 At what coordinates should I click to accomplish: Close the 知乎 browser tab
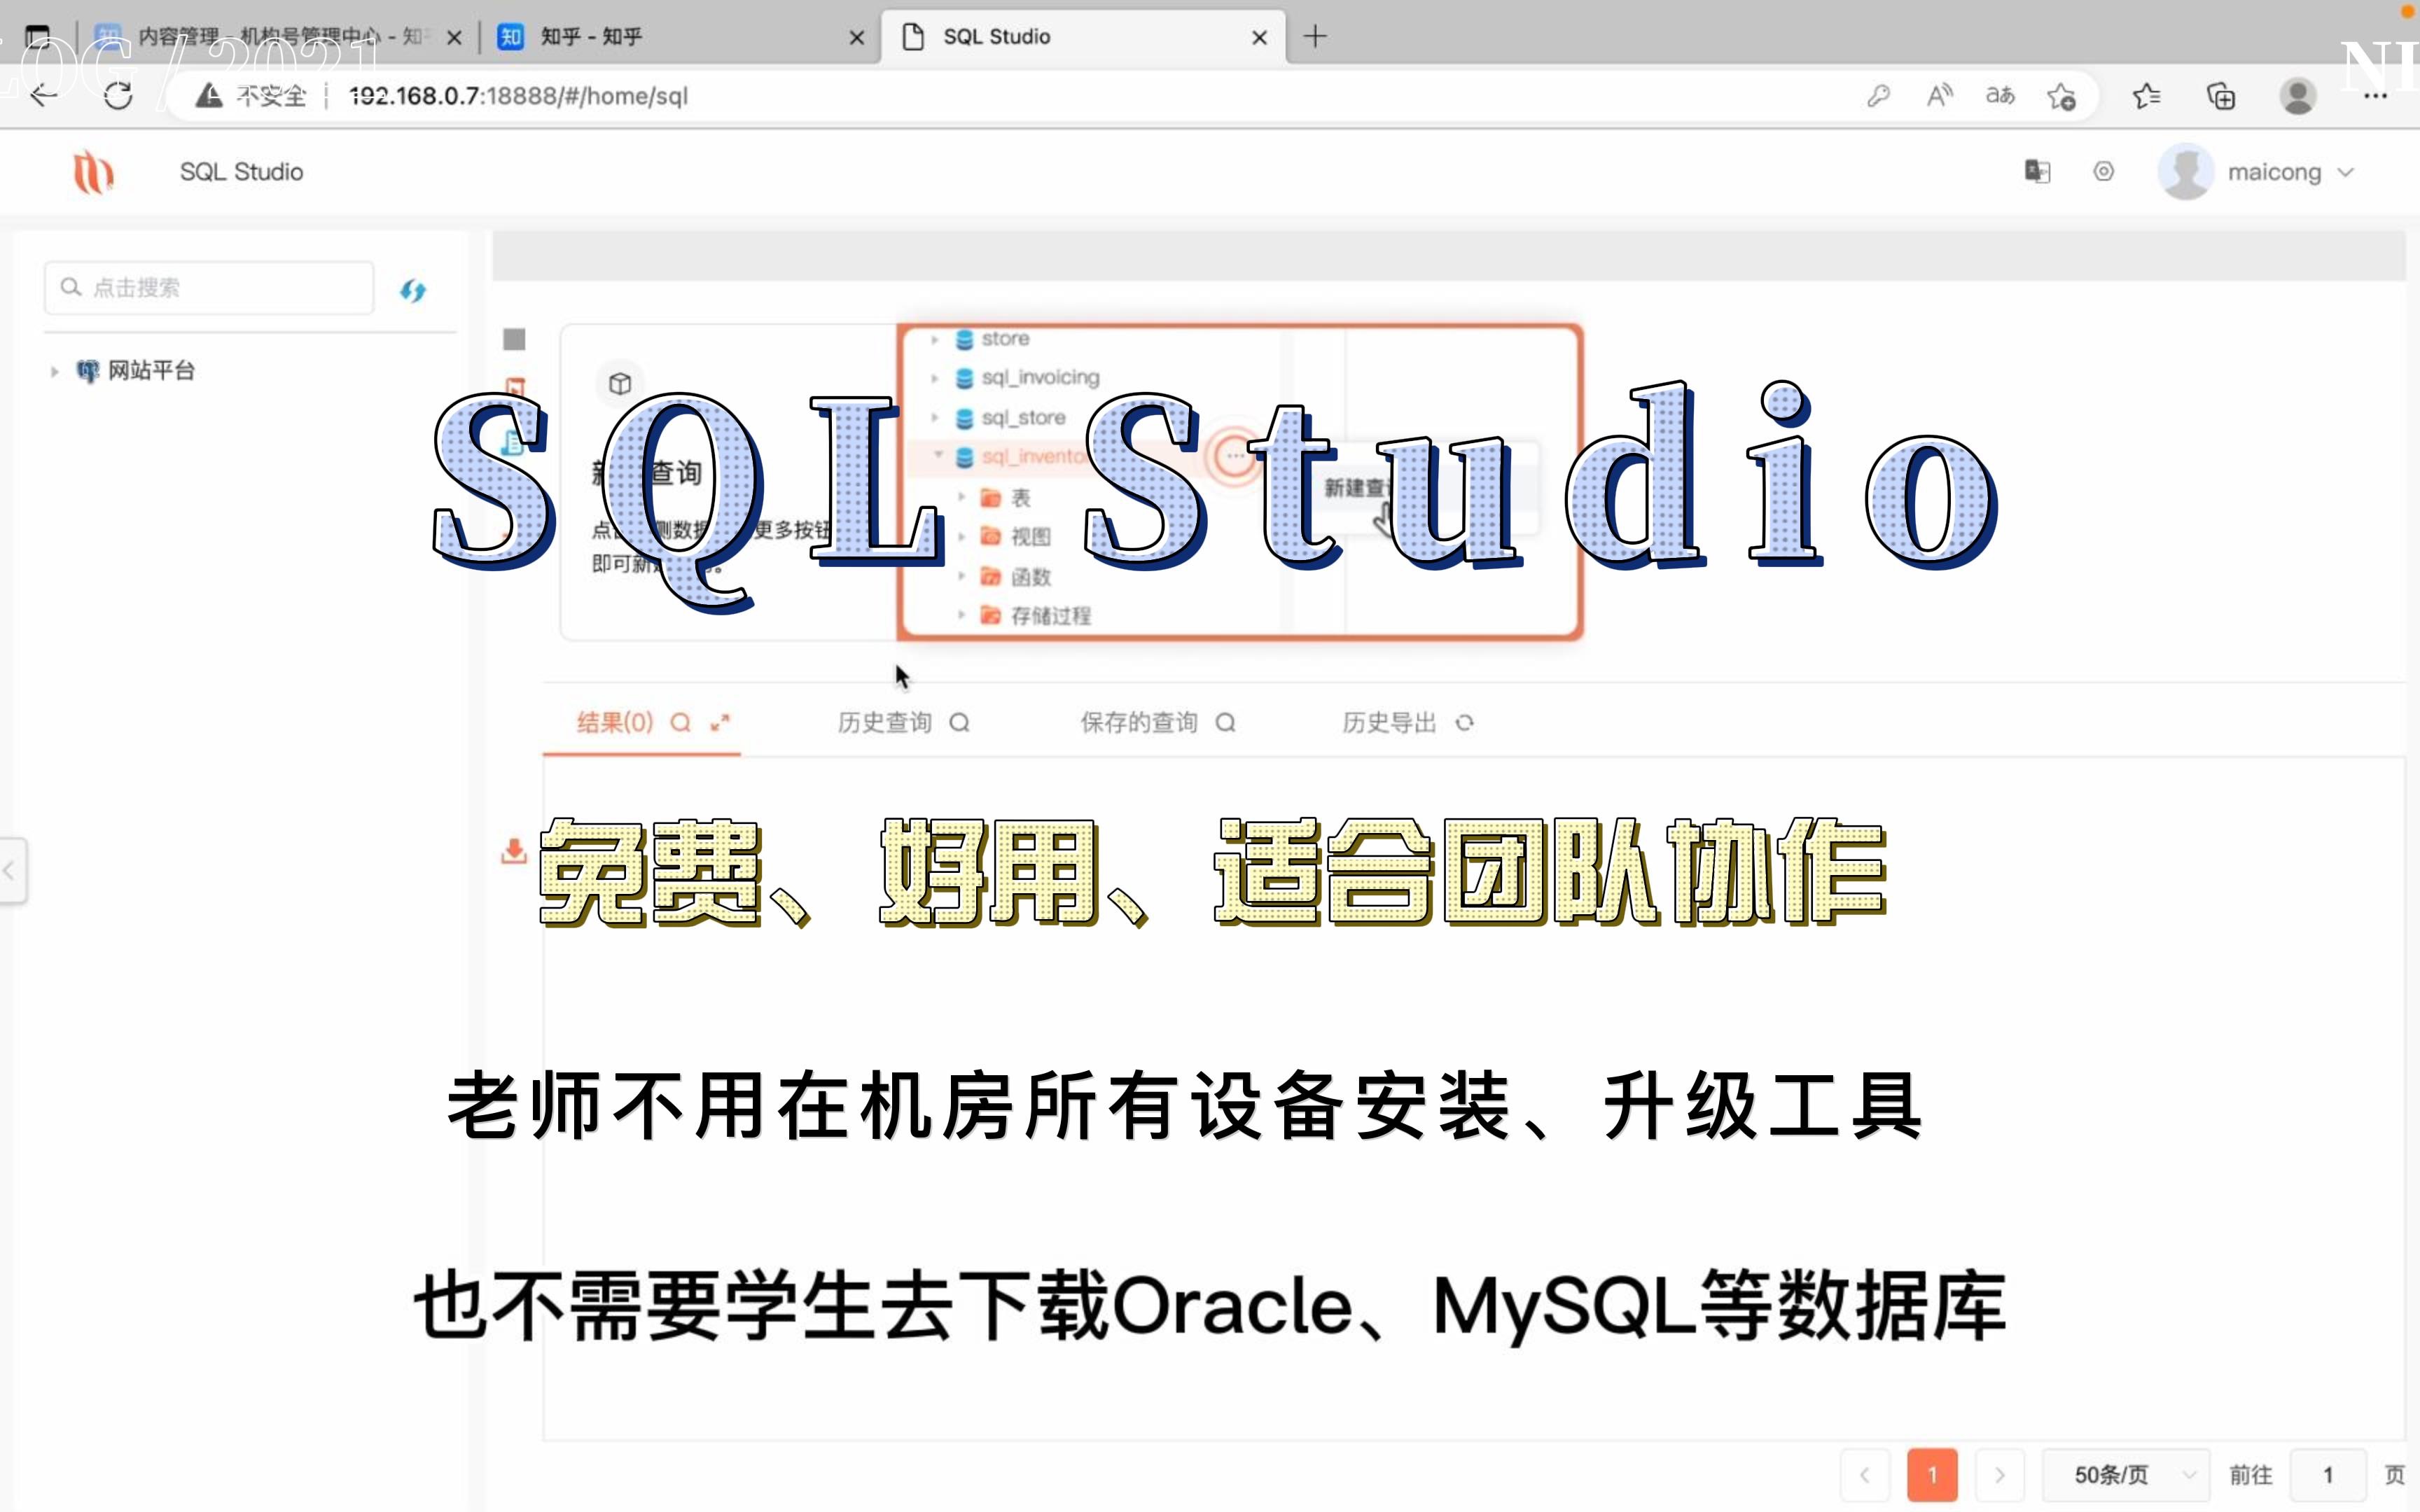(x=856, y=37)
